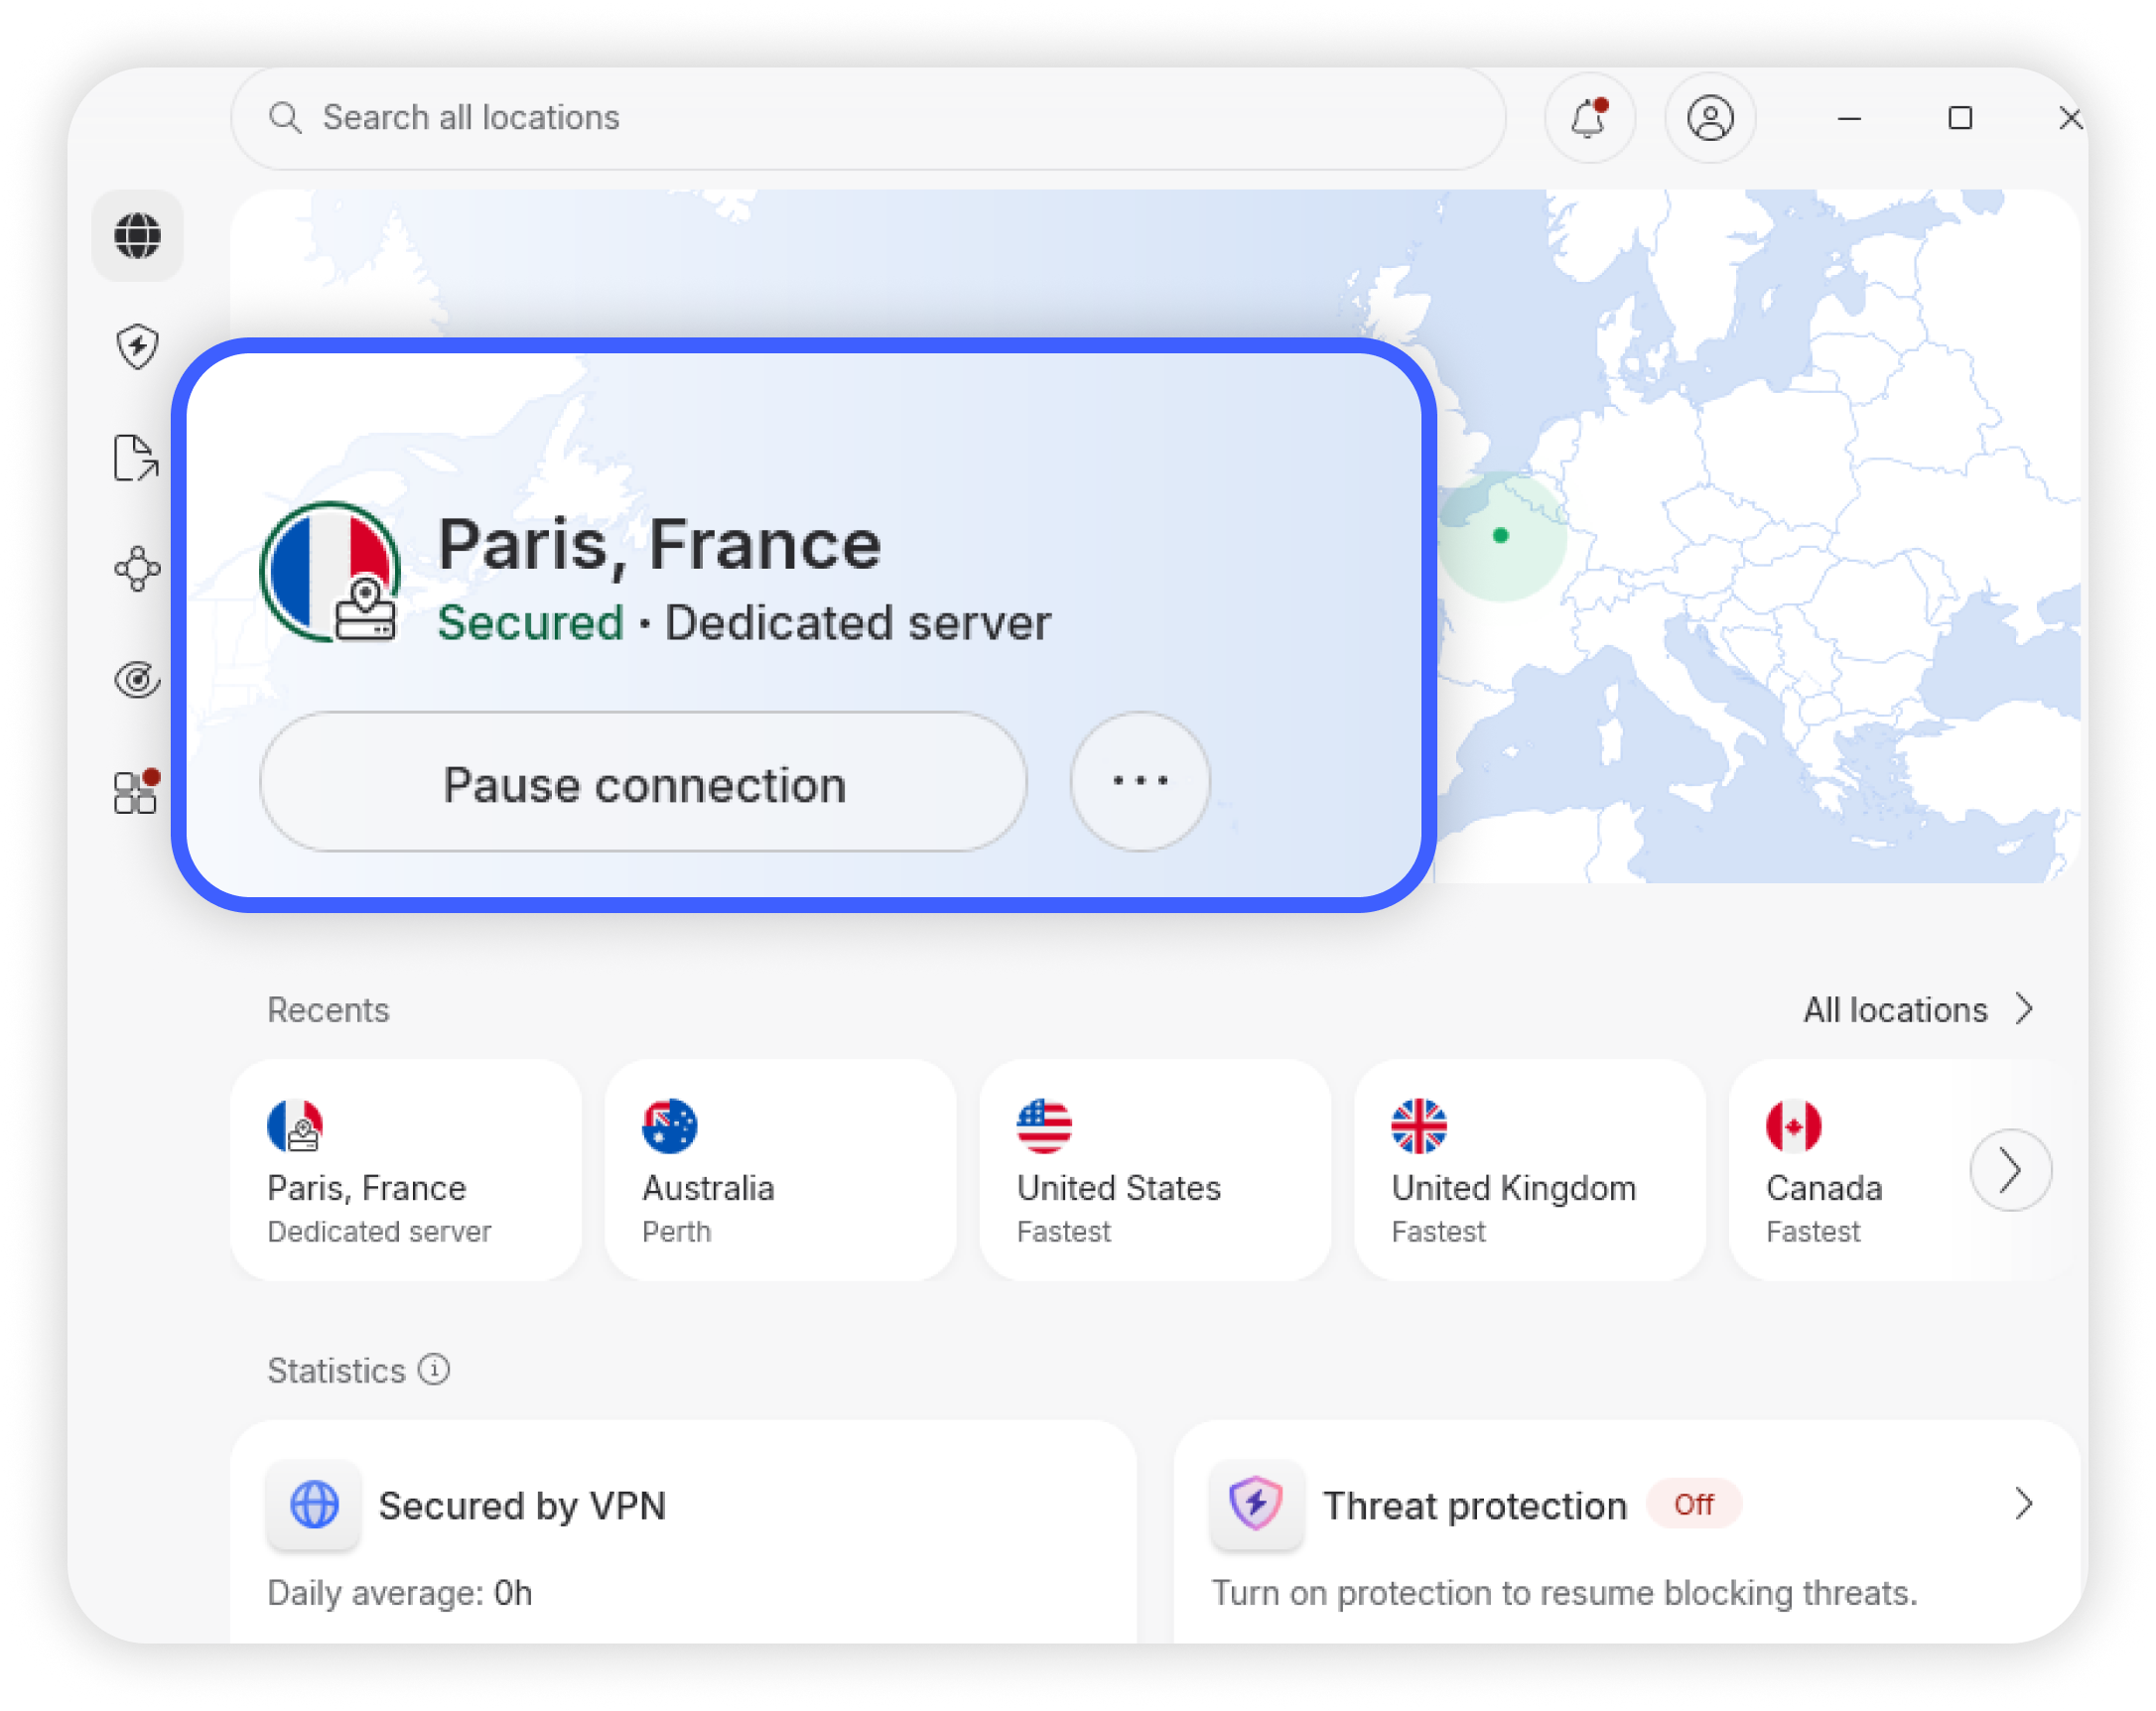Open the three-dots more options button

click(x=1140, y=782)
